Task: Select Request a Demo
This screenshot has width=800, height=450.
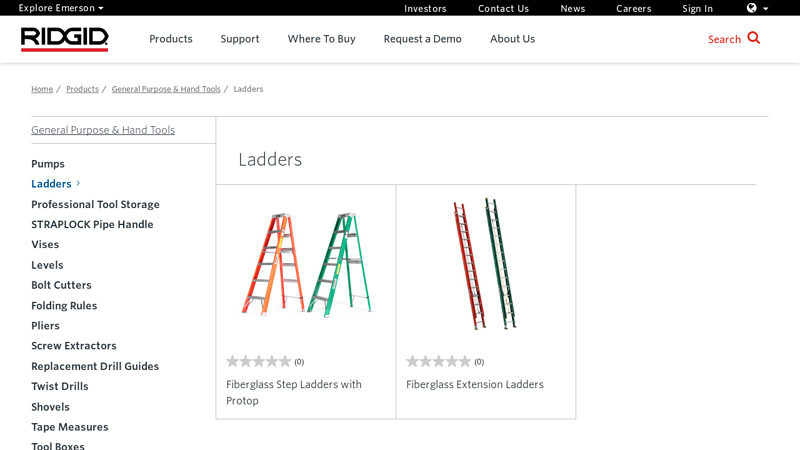Action: pos(422,39)
